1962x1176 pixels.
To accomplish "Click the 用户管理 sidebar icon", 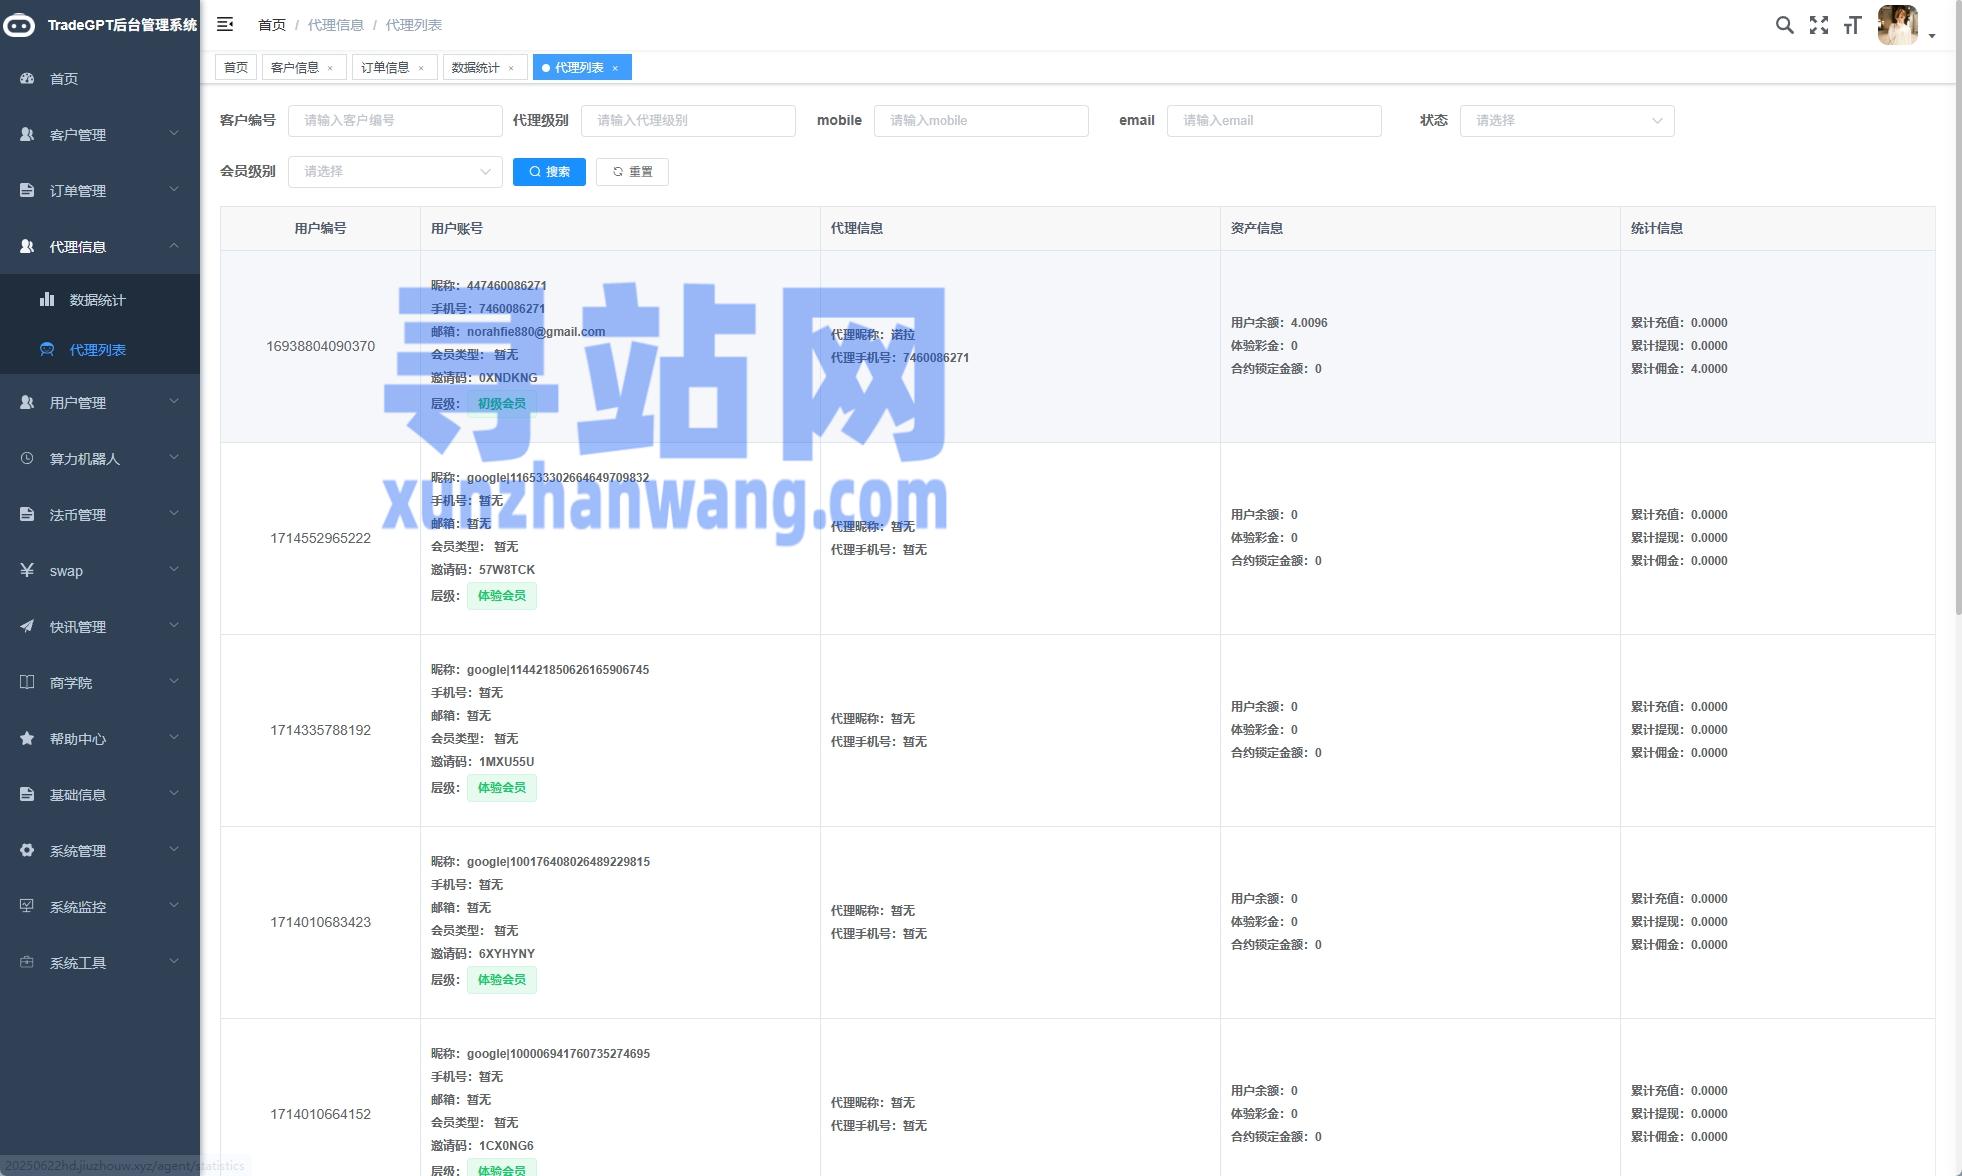I will tap(27, 402).
